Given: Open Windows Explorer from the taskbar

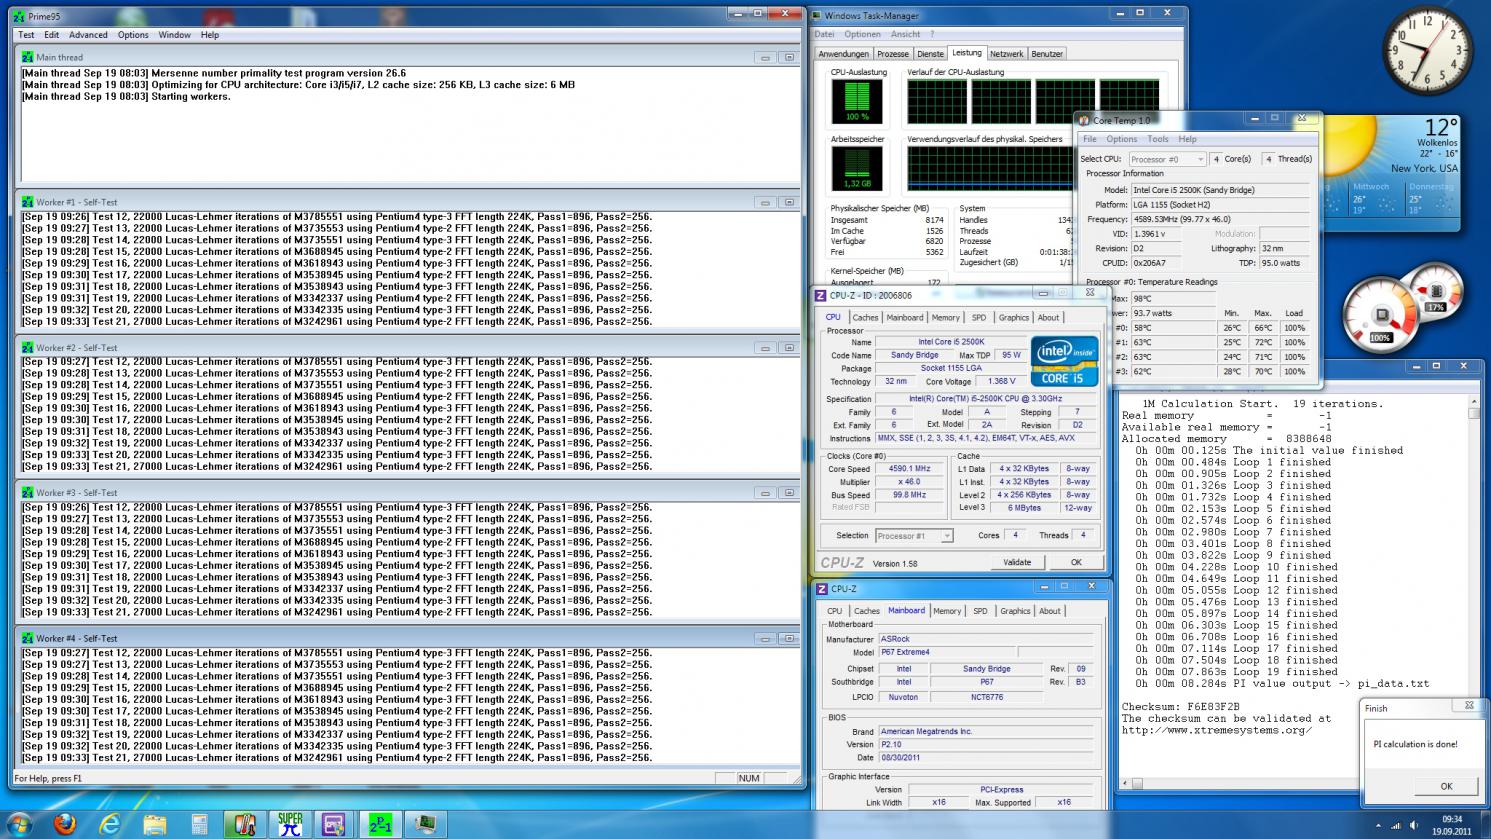Looking at the screenshot, I should (155, 825).
